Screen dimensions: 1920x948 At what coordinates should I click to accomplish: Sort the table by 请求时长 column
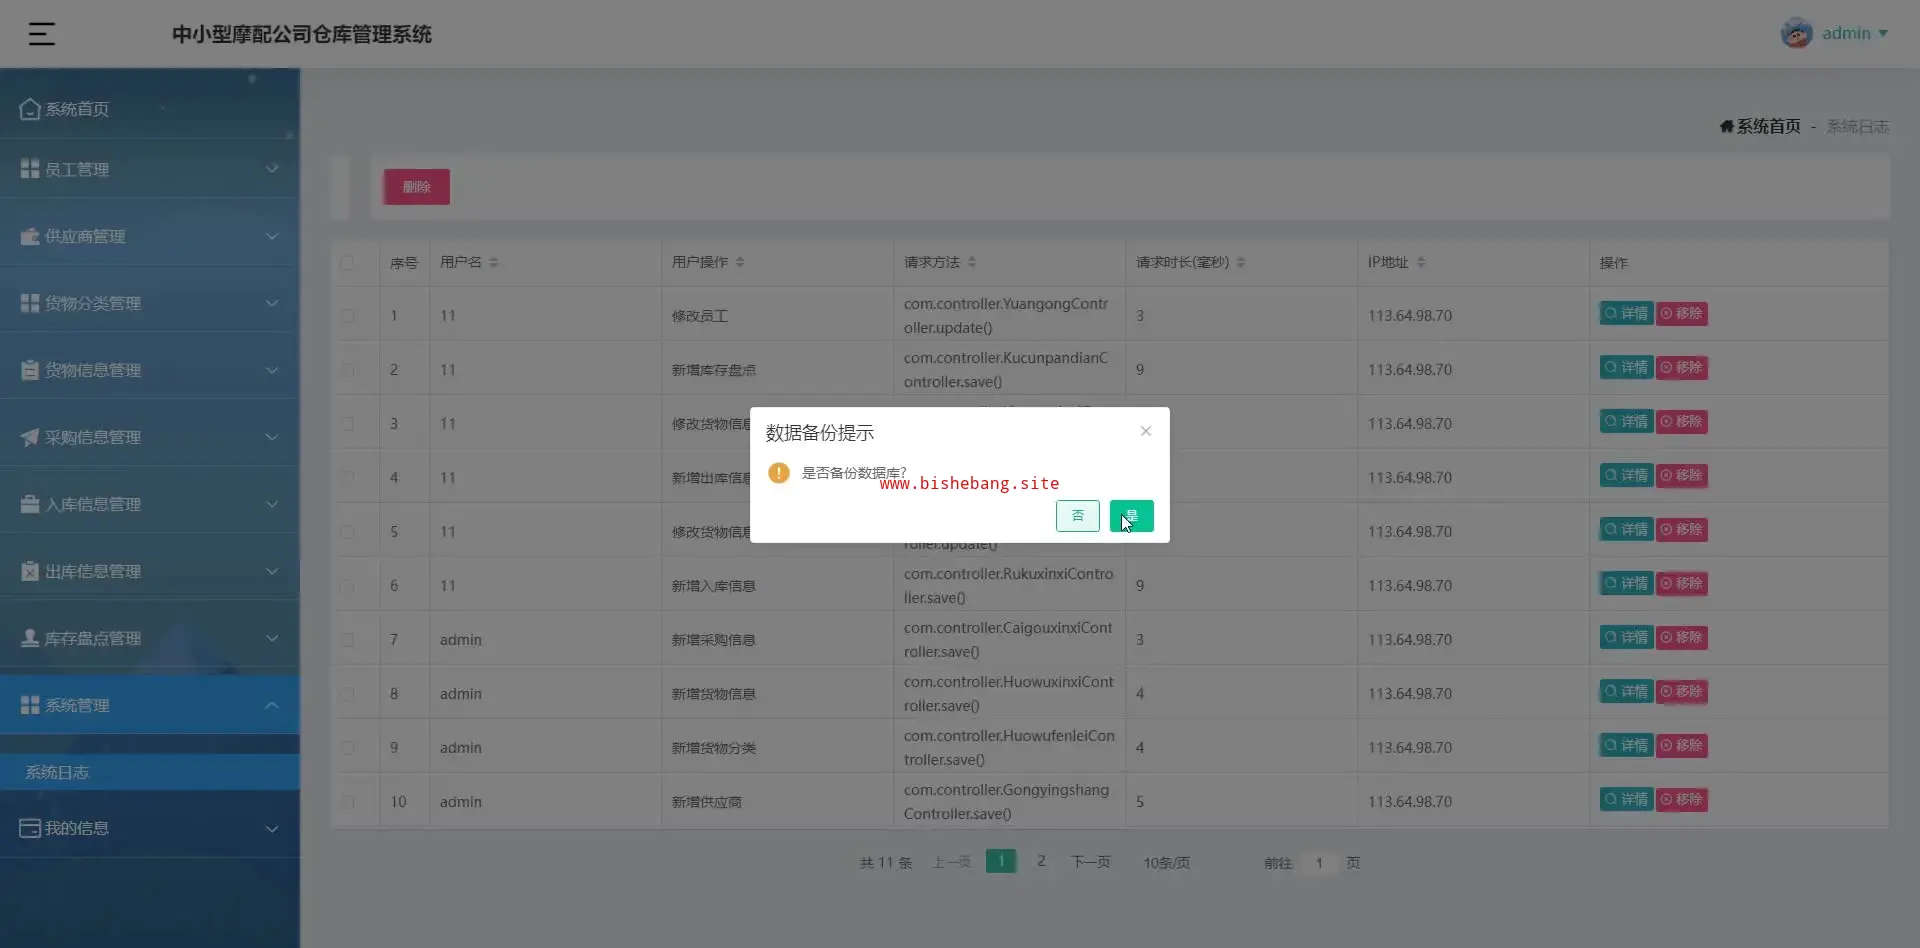click(x=1241, y=262)
